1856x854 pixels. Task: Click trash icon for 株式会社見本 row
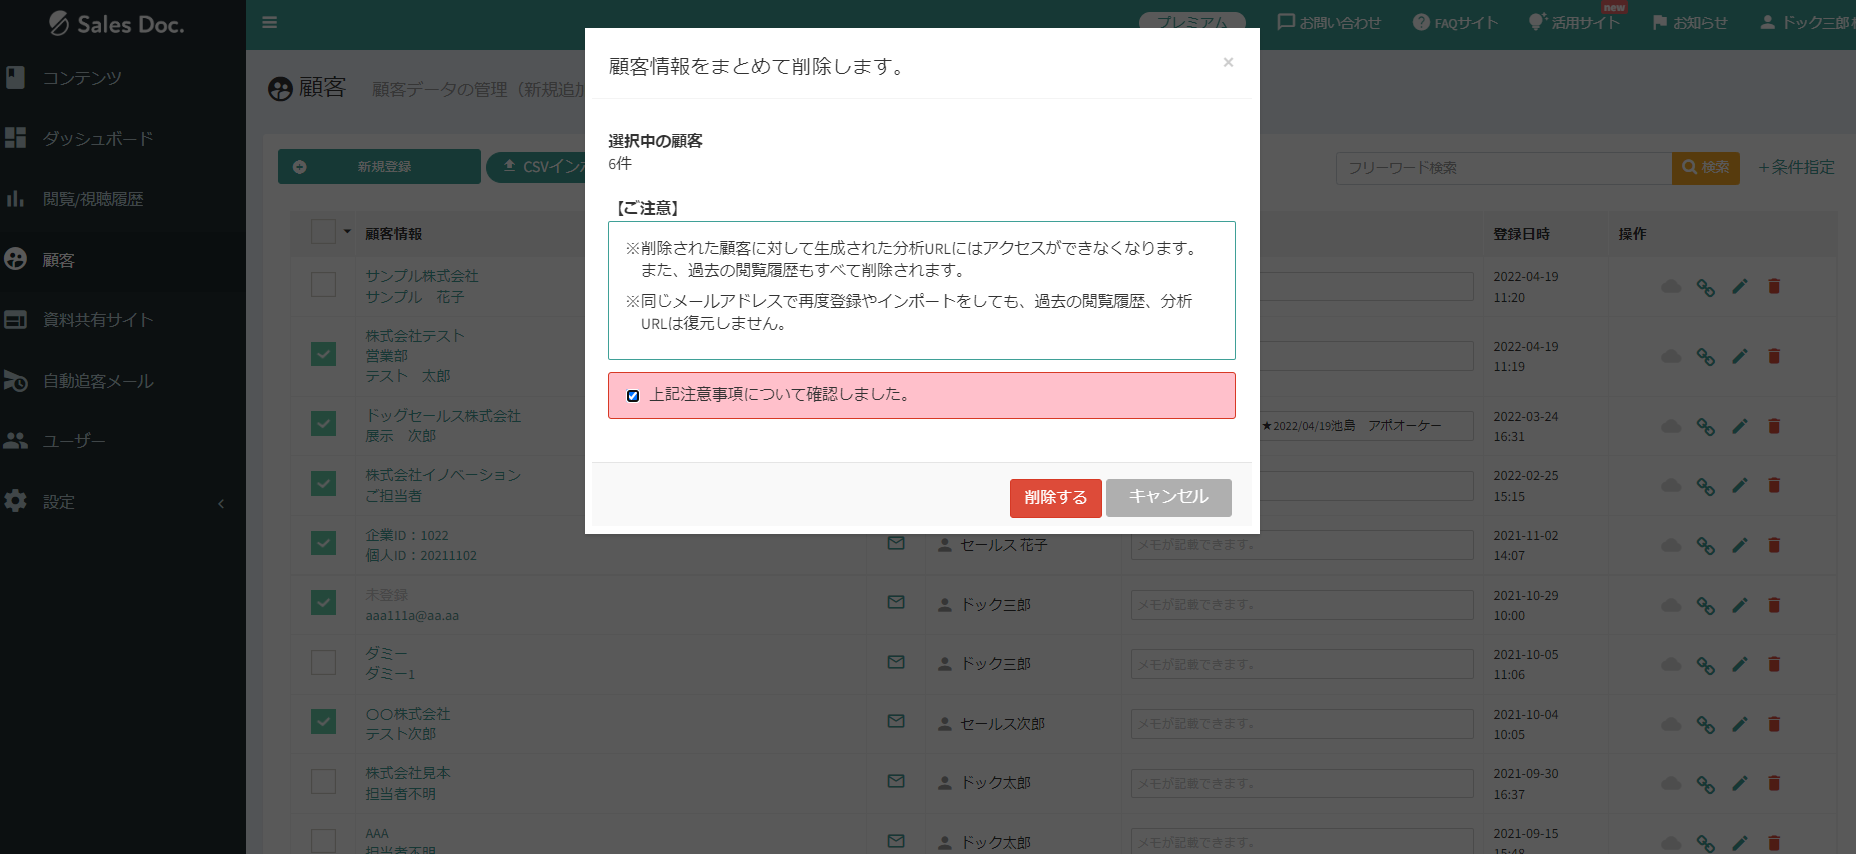tap(1774, 784)
